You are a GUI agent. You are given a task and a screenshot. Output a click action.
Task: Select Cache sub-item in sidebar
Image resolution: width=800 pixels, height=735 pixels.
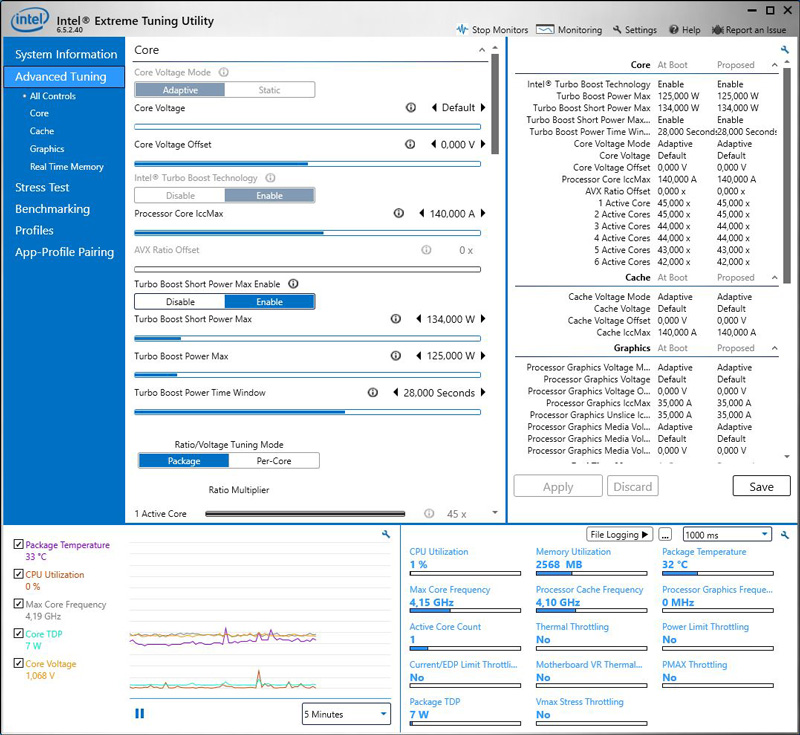42,131
